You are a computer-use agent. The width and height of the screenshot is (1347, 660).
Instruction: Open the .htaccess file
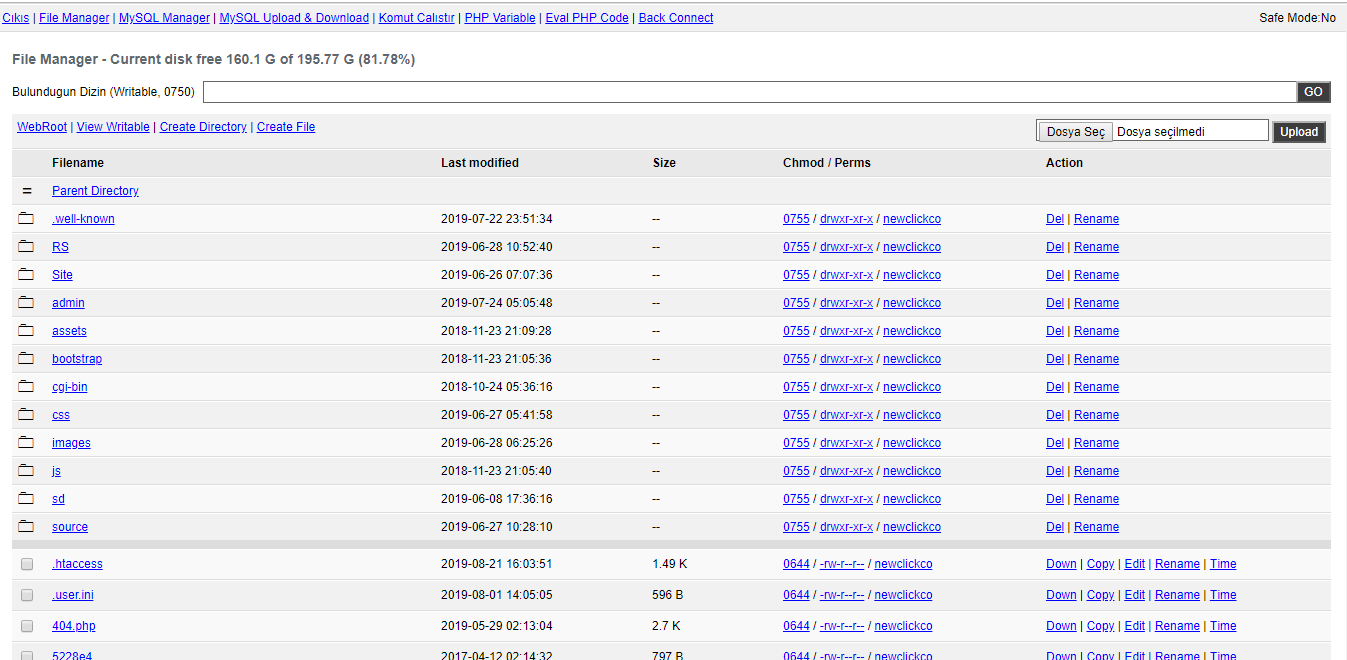(x=77, y=564)
